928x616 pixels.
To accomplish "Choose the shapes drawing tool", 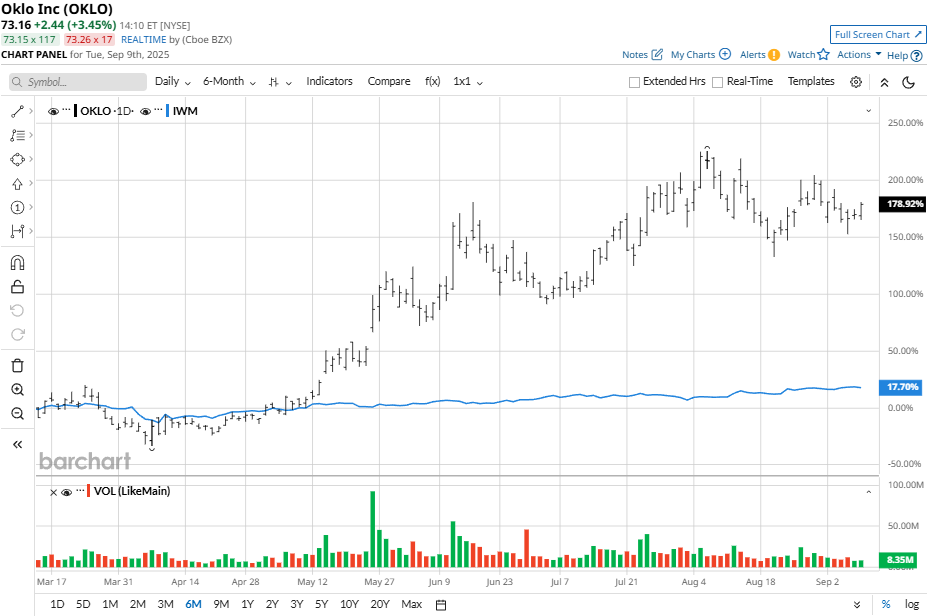I will tap(17, 159).
